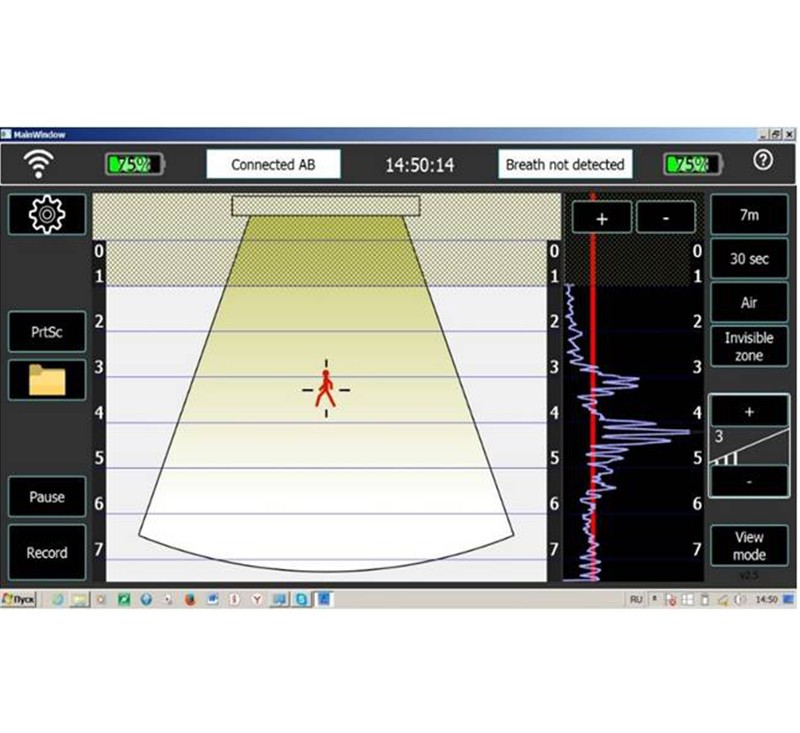Screen dimensions: 800x733
Task: Open the help question mark icon
Action: [762, 162]
